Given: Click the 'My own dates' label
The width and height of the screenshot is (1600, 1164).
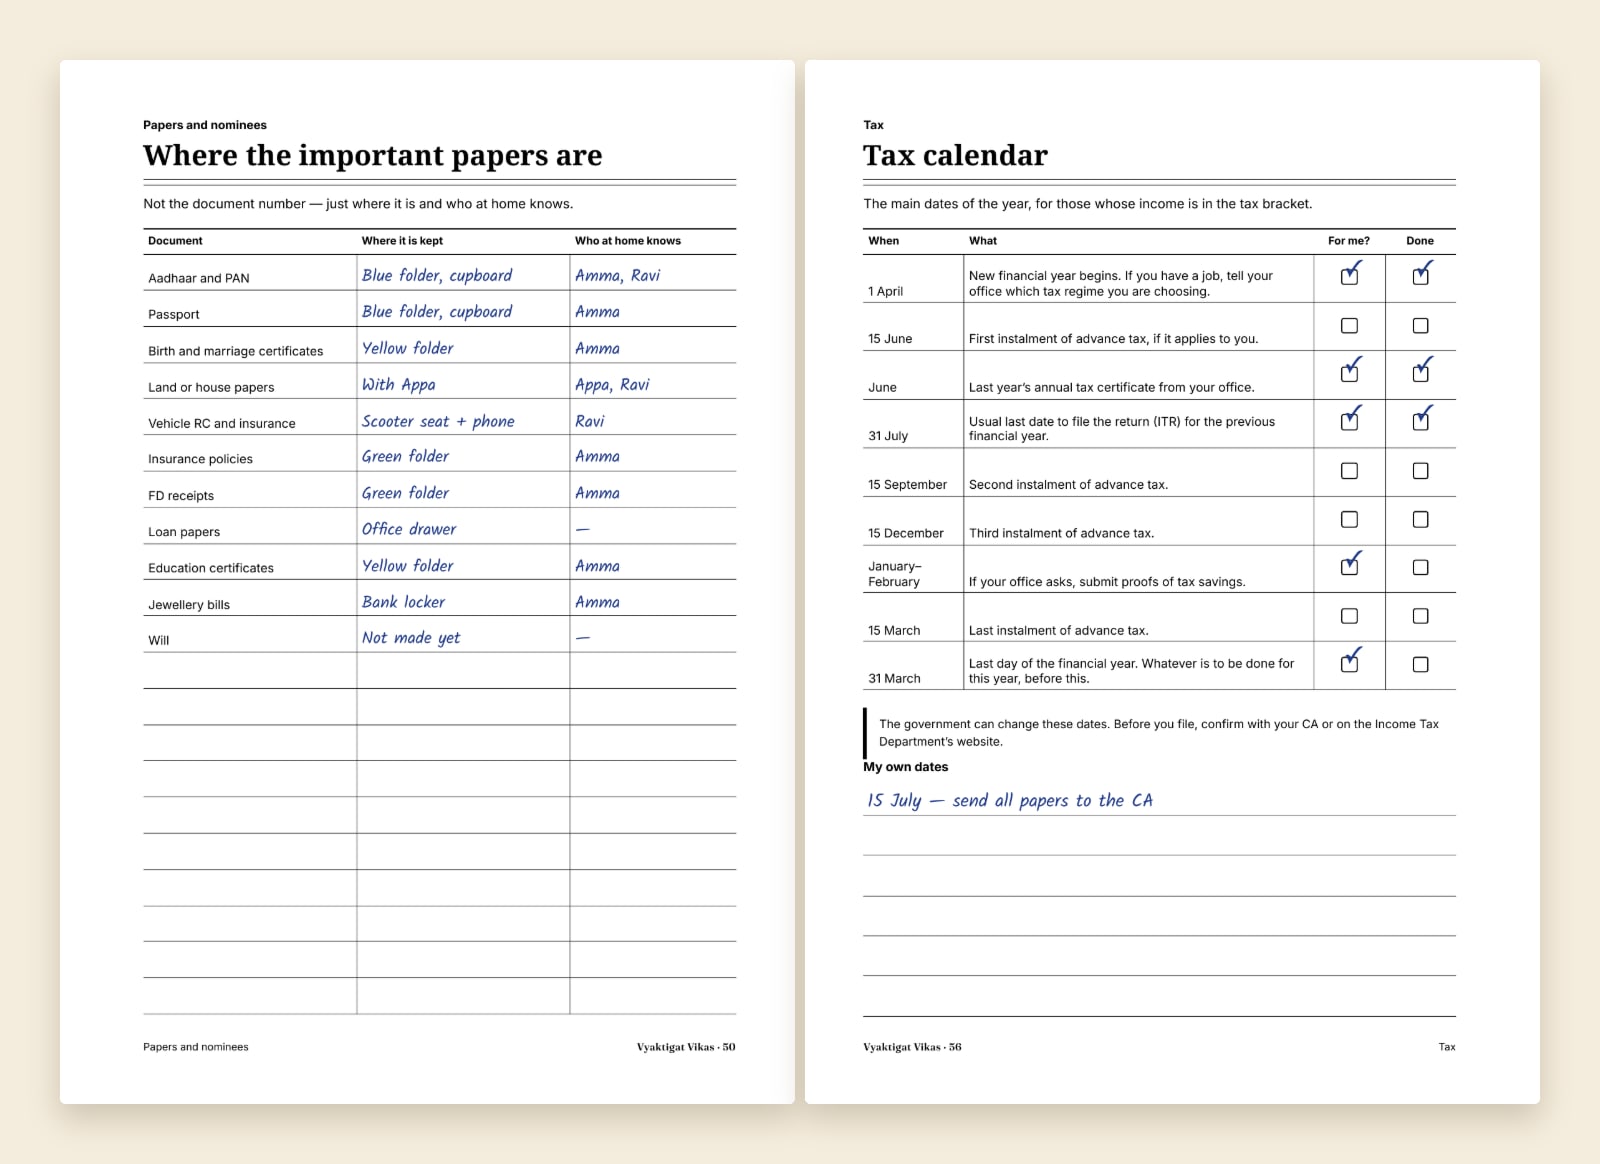Looking at the screenshot, I should pyautogui.click(x=906, y=767).
